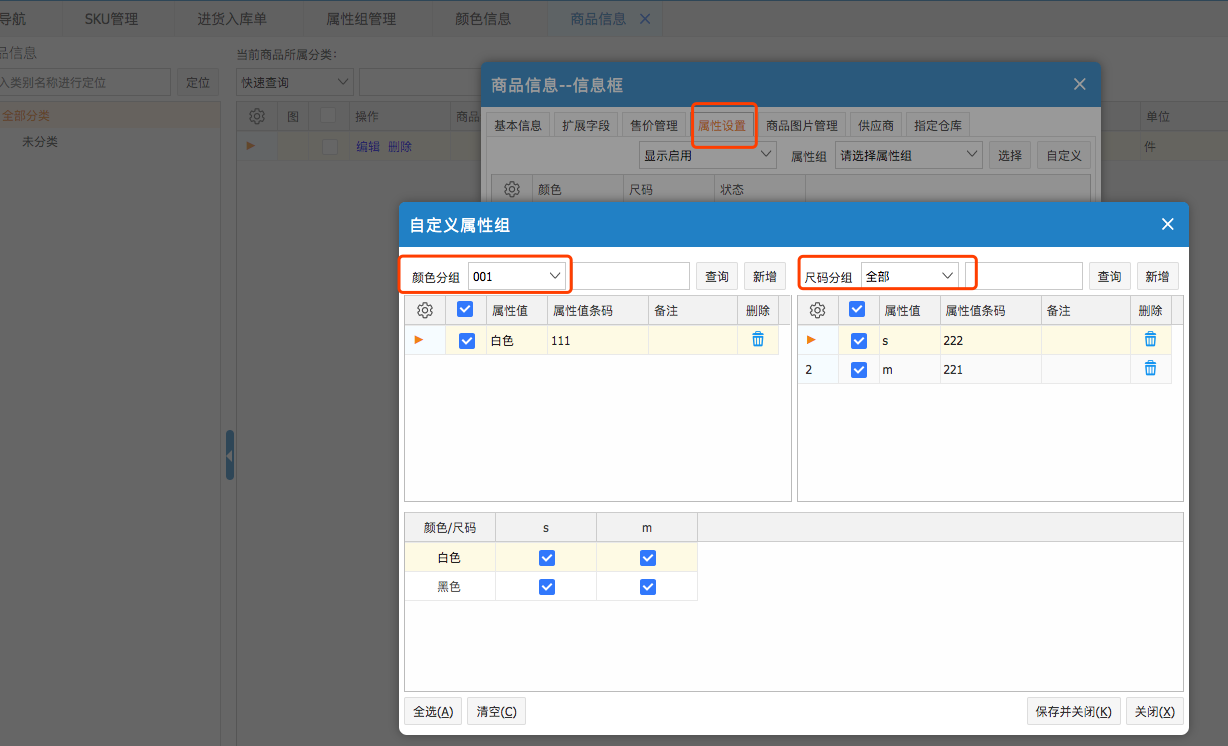Click the gear icon in product list header
The image size is (1228, 746).
pos(257,117)
